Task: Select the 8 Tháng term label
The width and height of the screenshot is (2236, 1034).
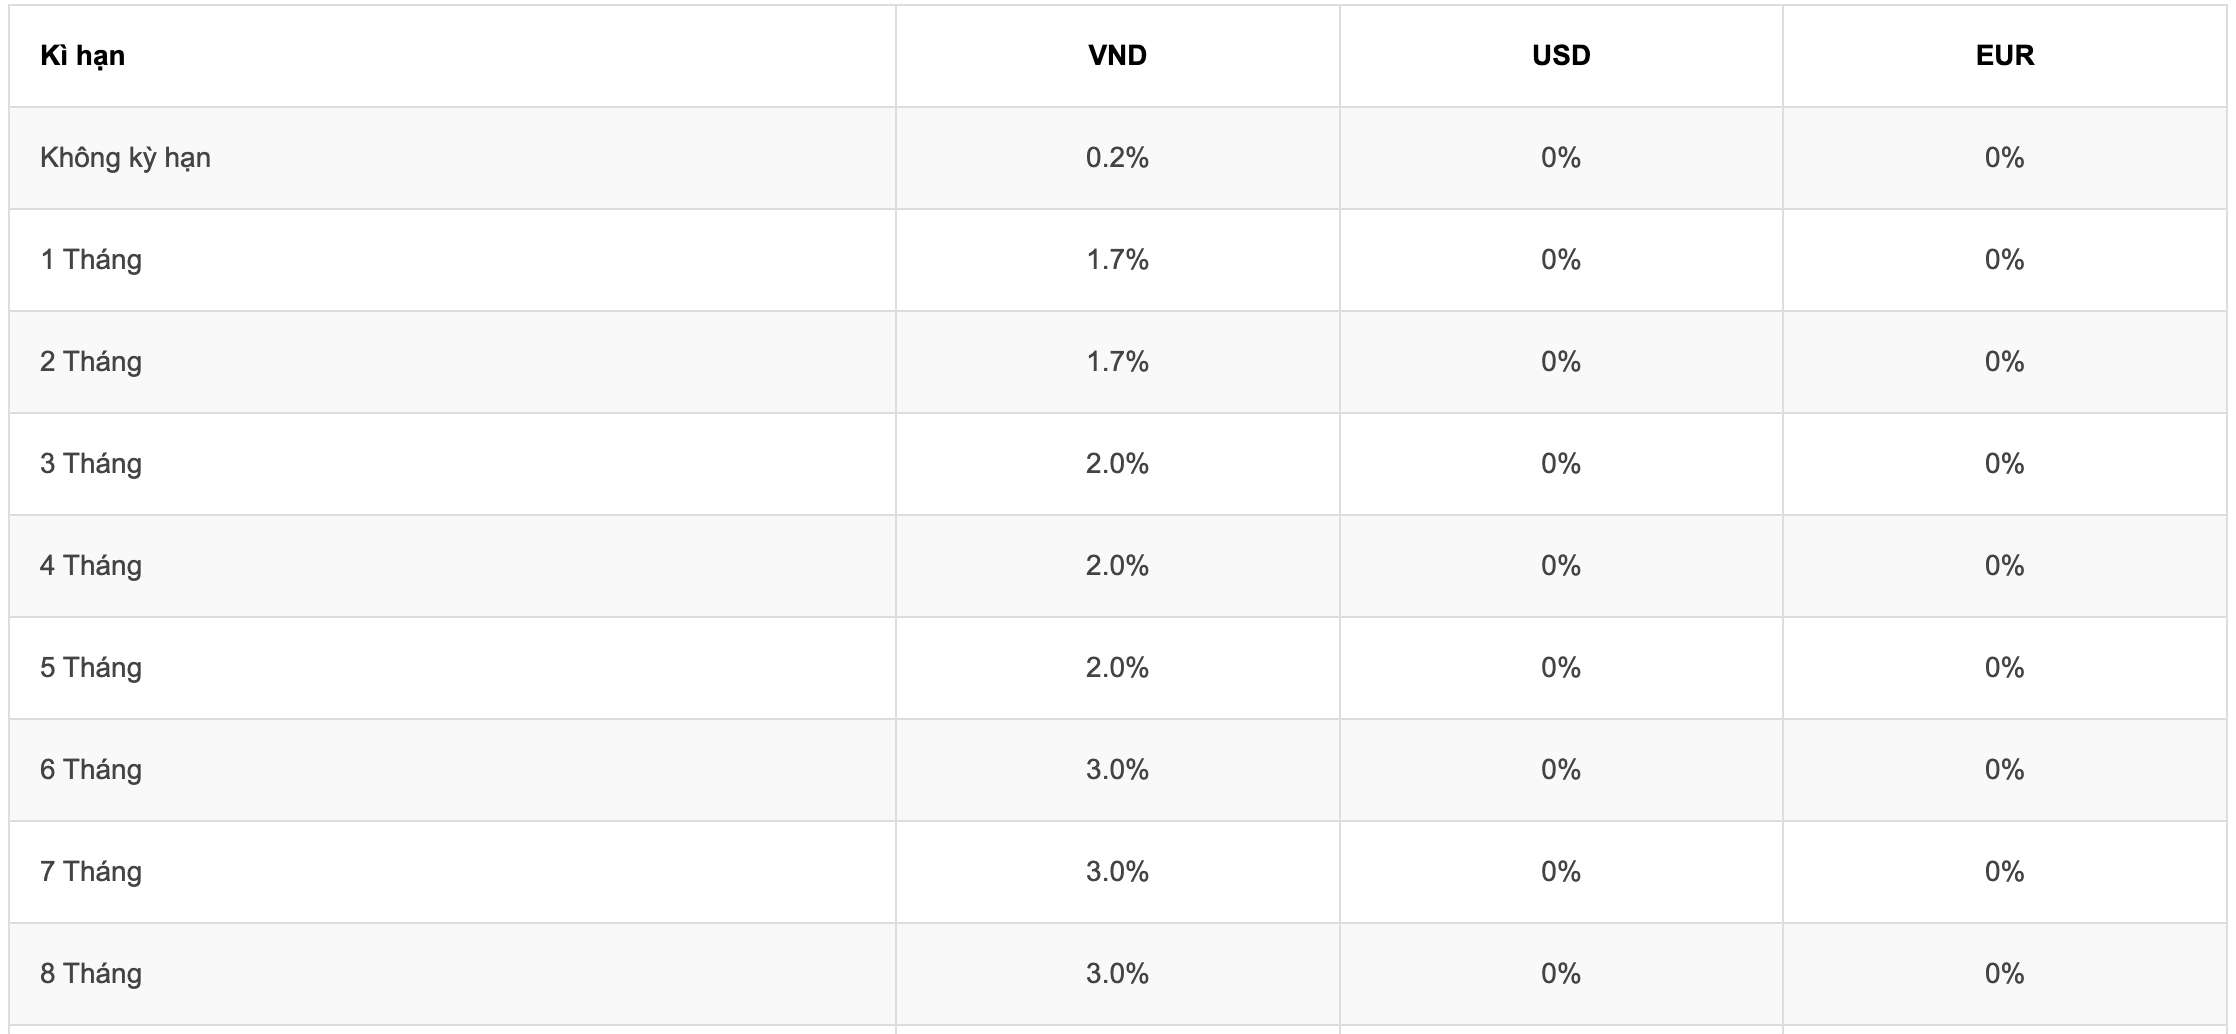Action: (91, 974)
